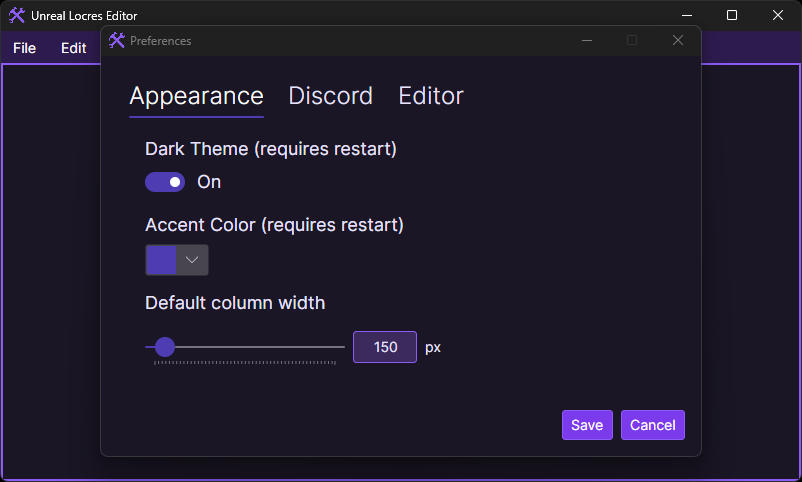This screenshot has height=482, width=802.
Task: Open the File menu
Action: tap(25, 48)
